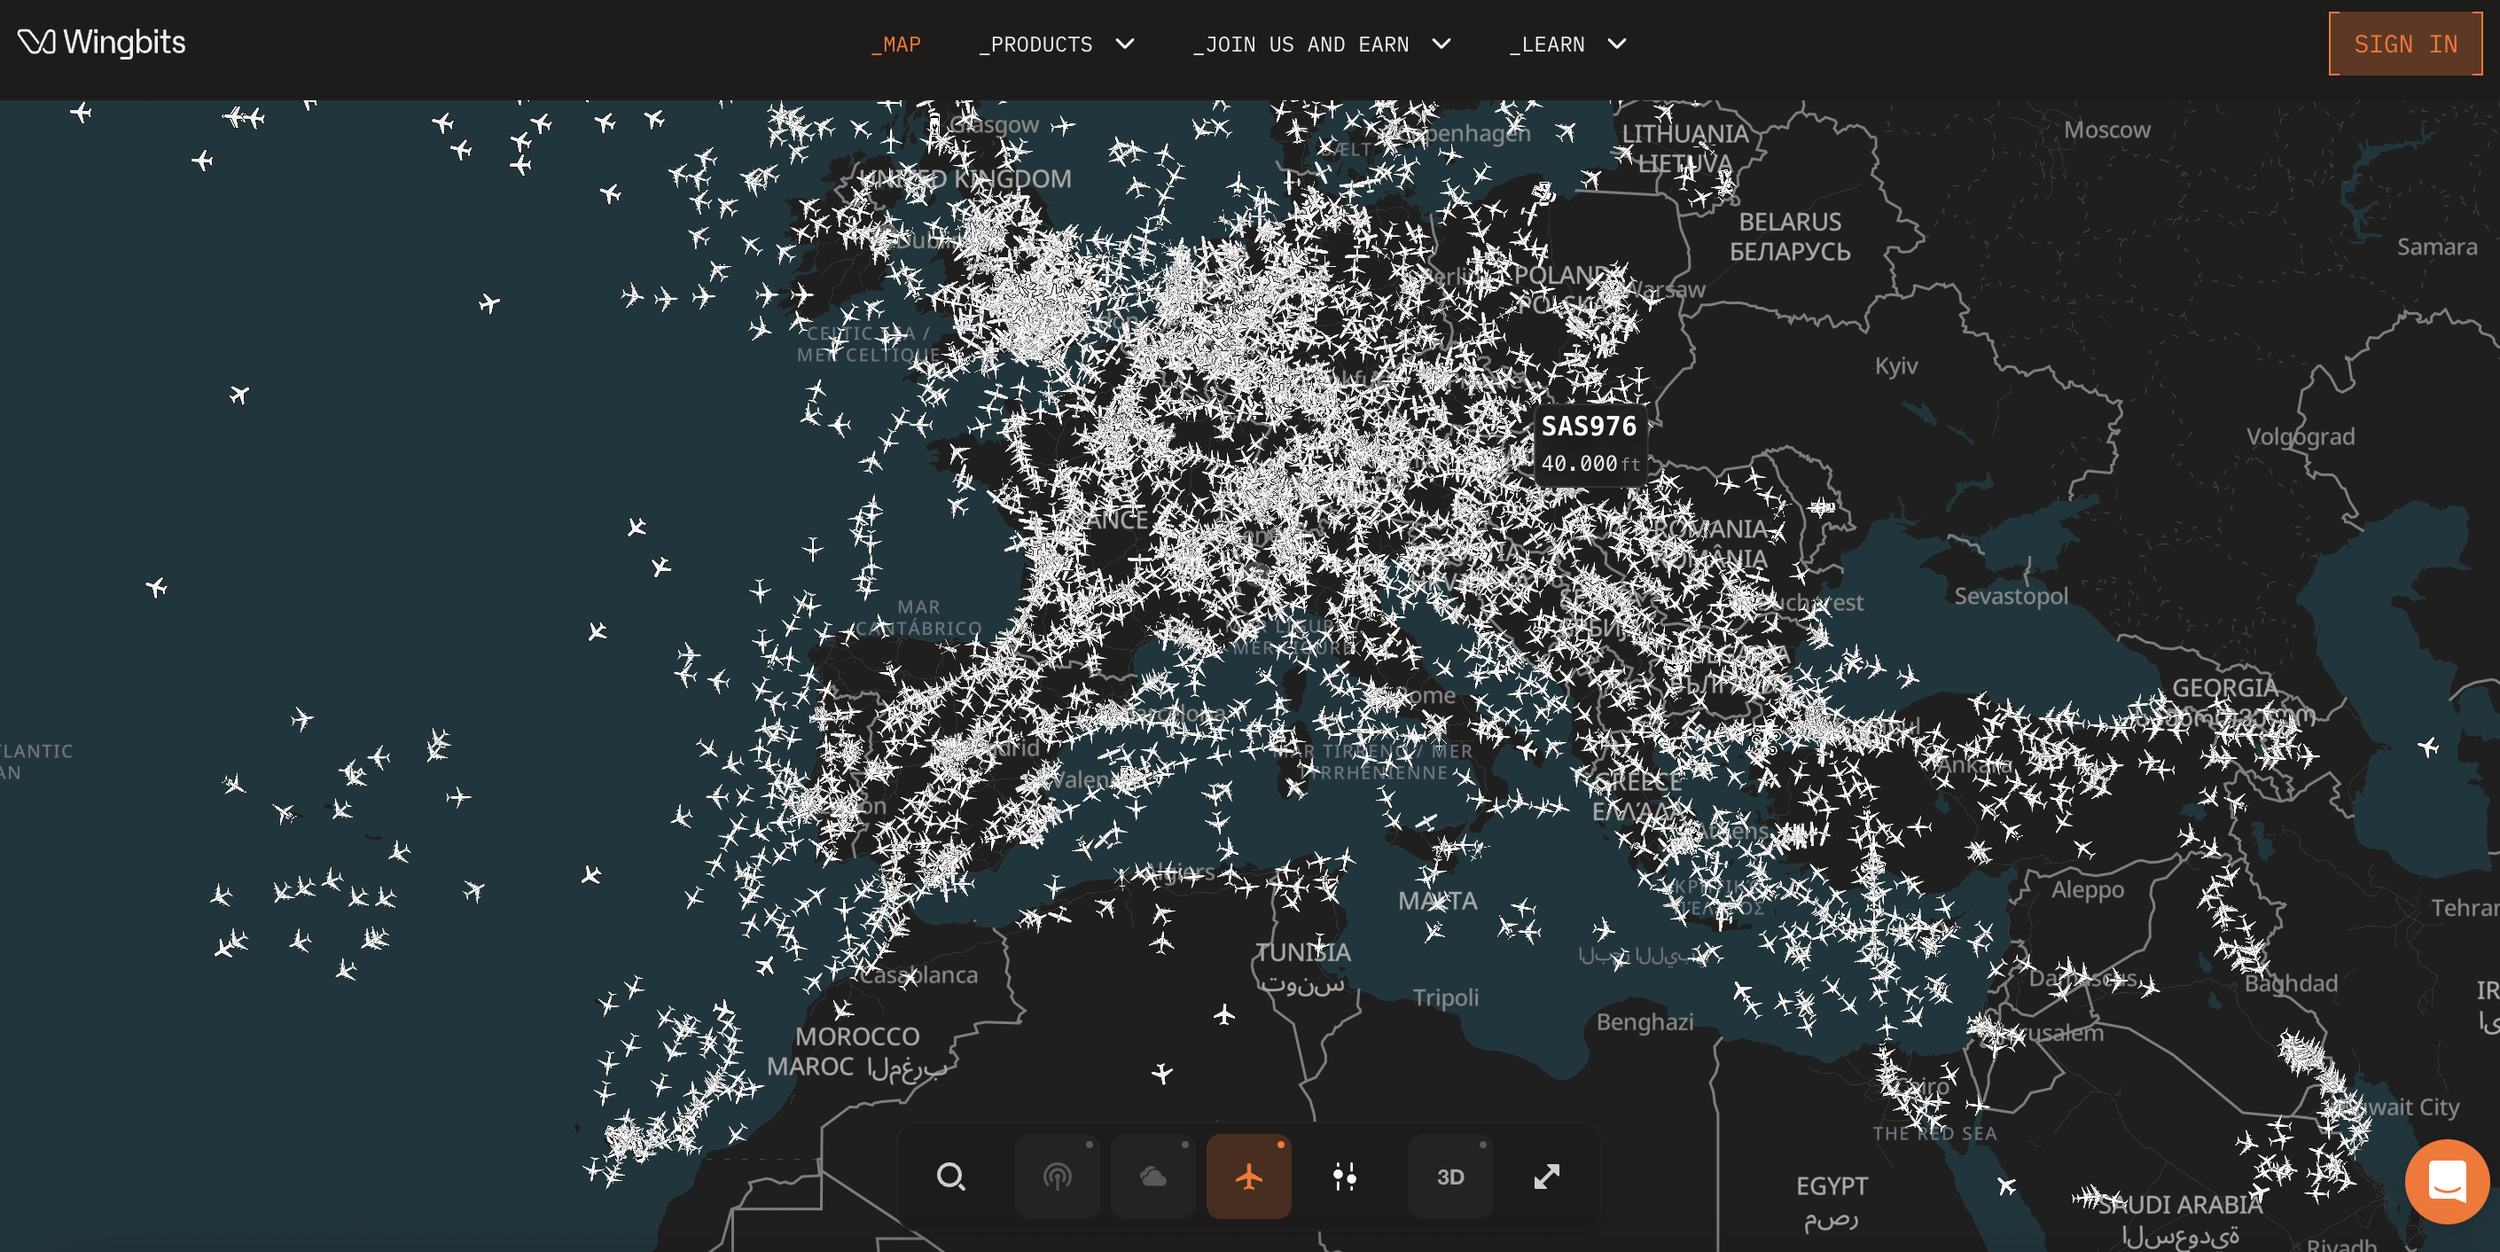Open the flight search magnifier
The width and height of the screenshot is (2500, 1252).
click(x=950, y=1177)
